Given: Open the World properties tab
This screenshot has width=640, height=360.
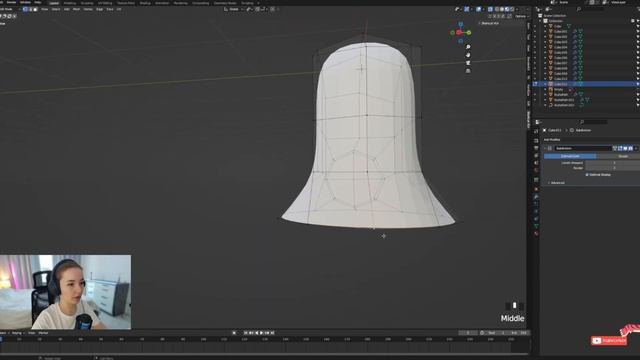Looking at the screenshot, I should [536, 170].
